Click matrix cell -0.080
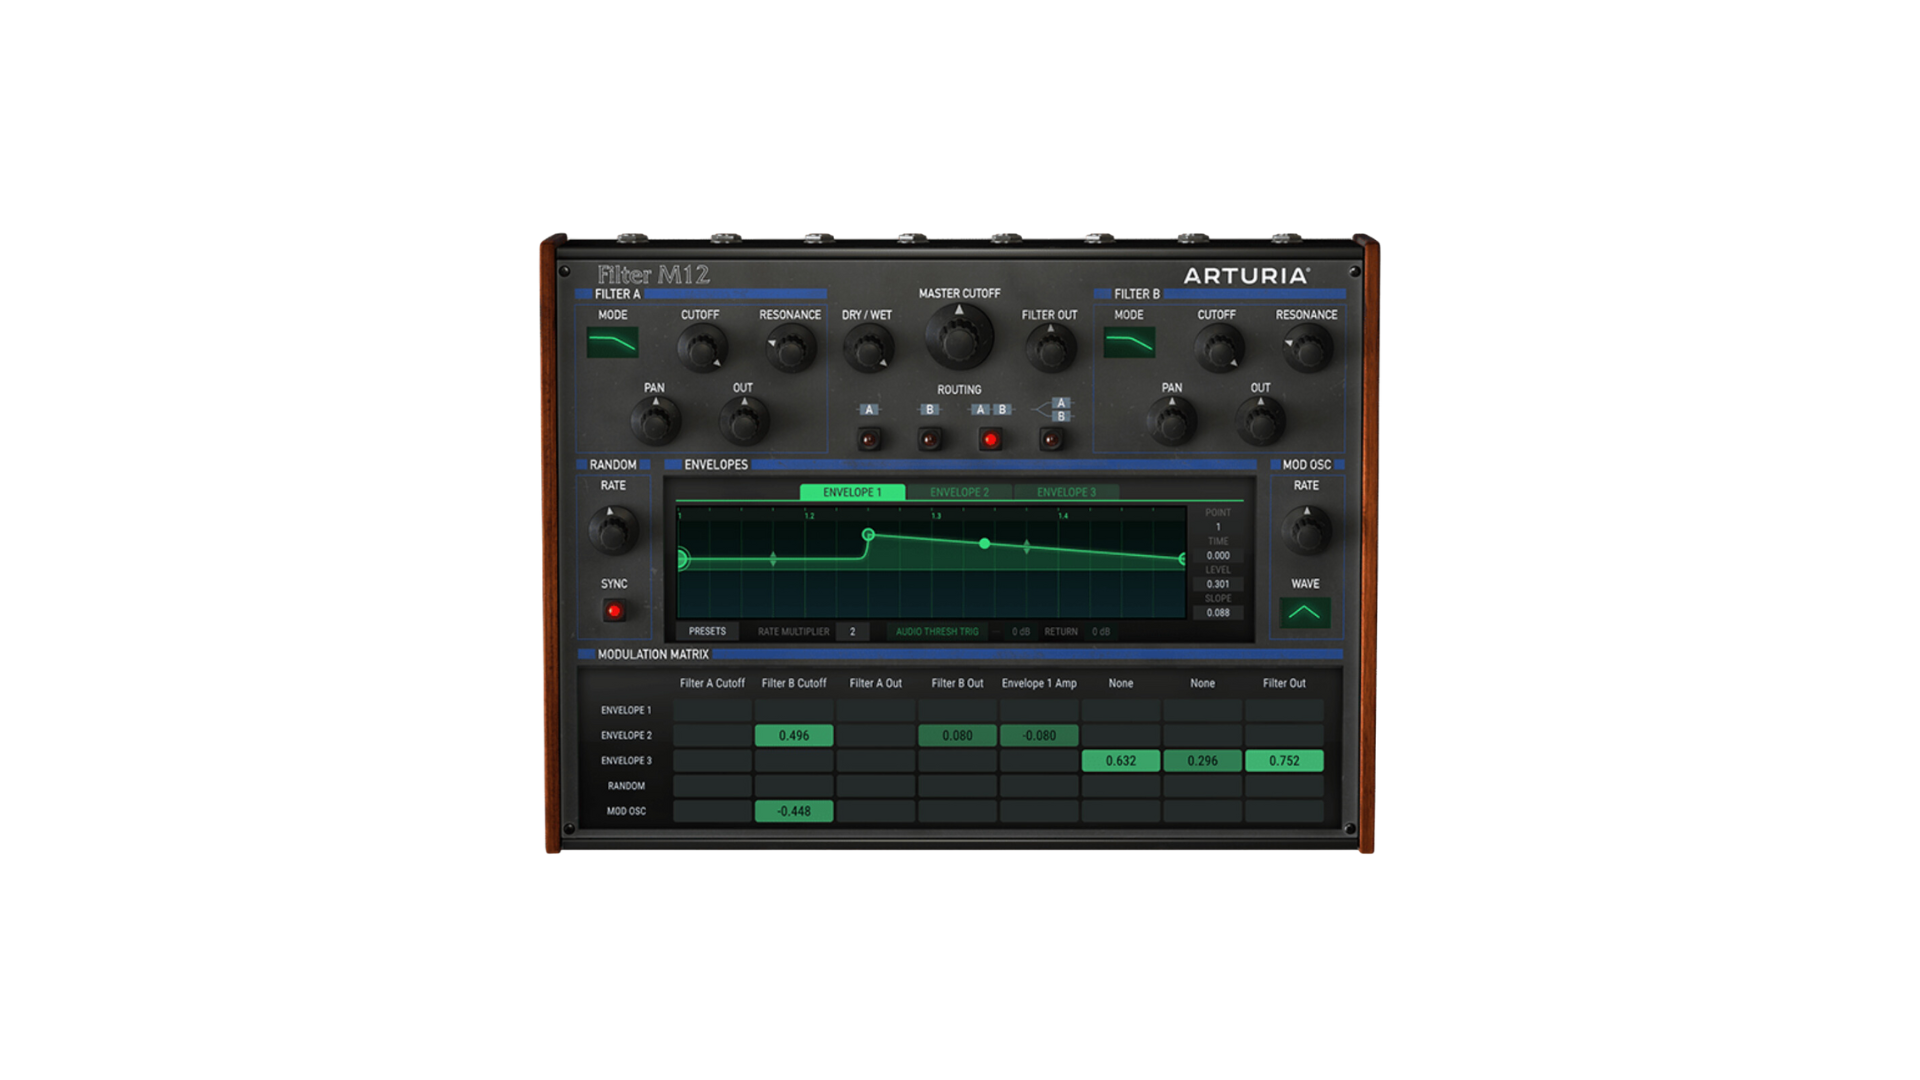This screenshot has height=1080, width=1920. click(1039, 736)
